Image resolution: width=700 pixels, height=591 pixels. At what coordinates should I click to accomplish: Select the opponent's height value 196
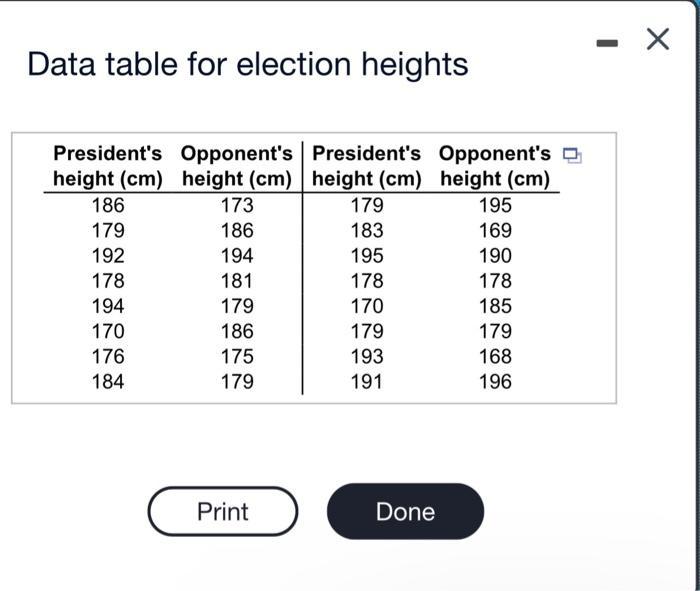point(495,382)
